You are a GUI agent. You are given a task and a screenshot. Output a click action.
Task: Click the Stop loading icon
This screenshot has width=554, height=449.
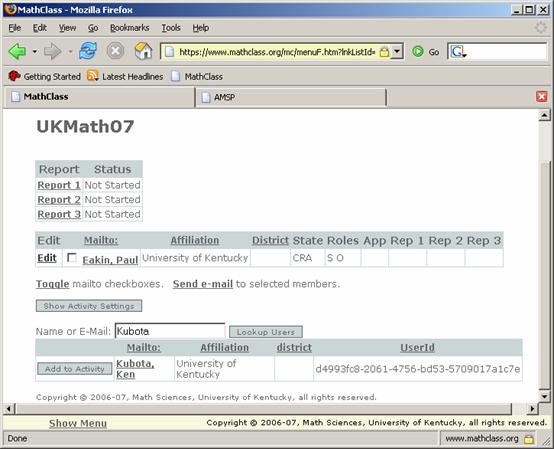click(115, 51)
